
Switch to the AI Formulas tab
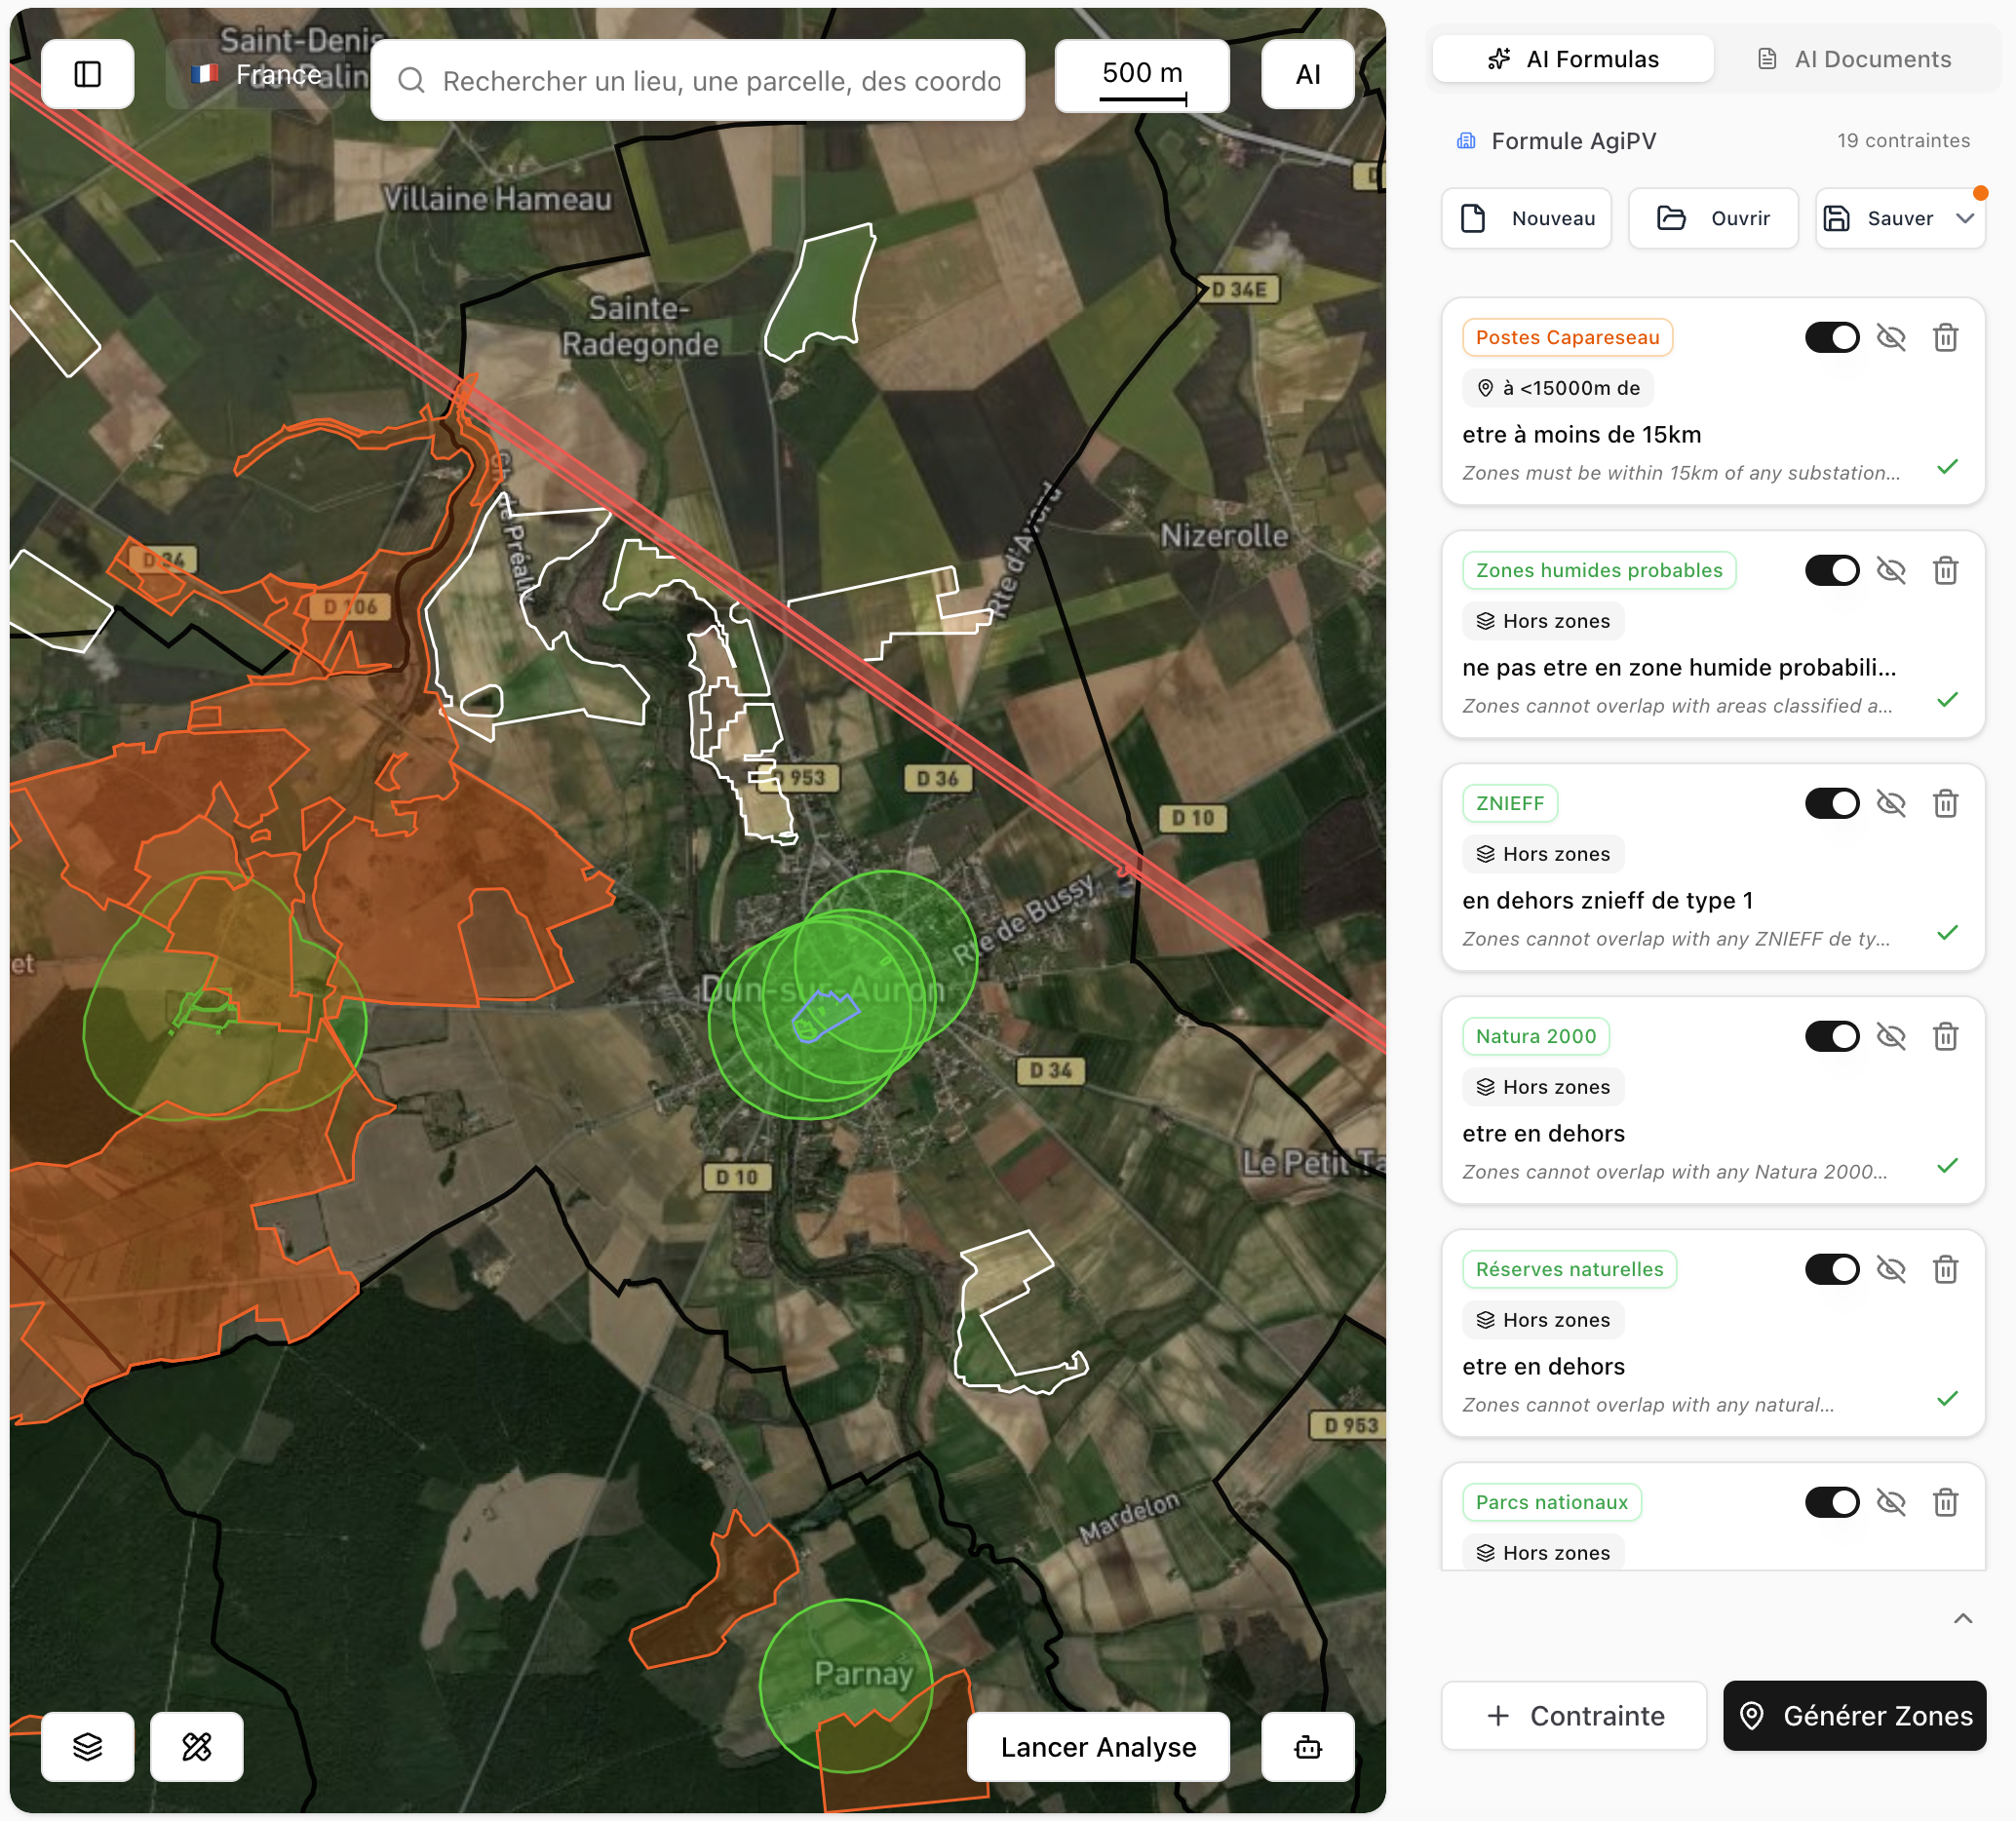1573,59
